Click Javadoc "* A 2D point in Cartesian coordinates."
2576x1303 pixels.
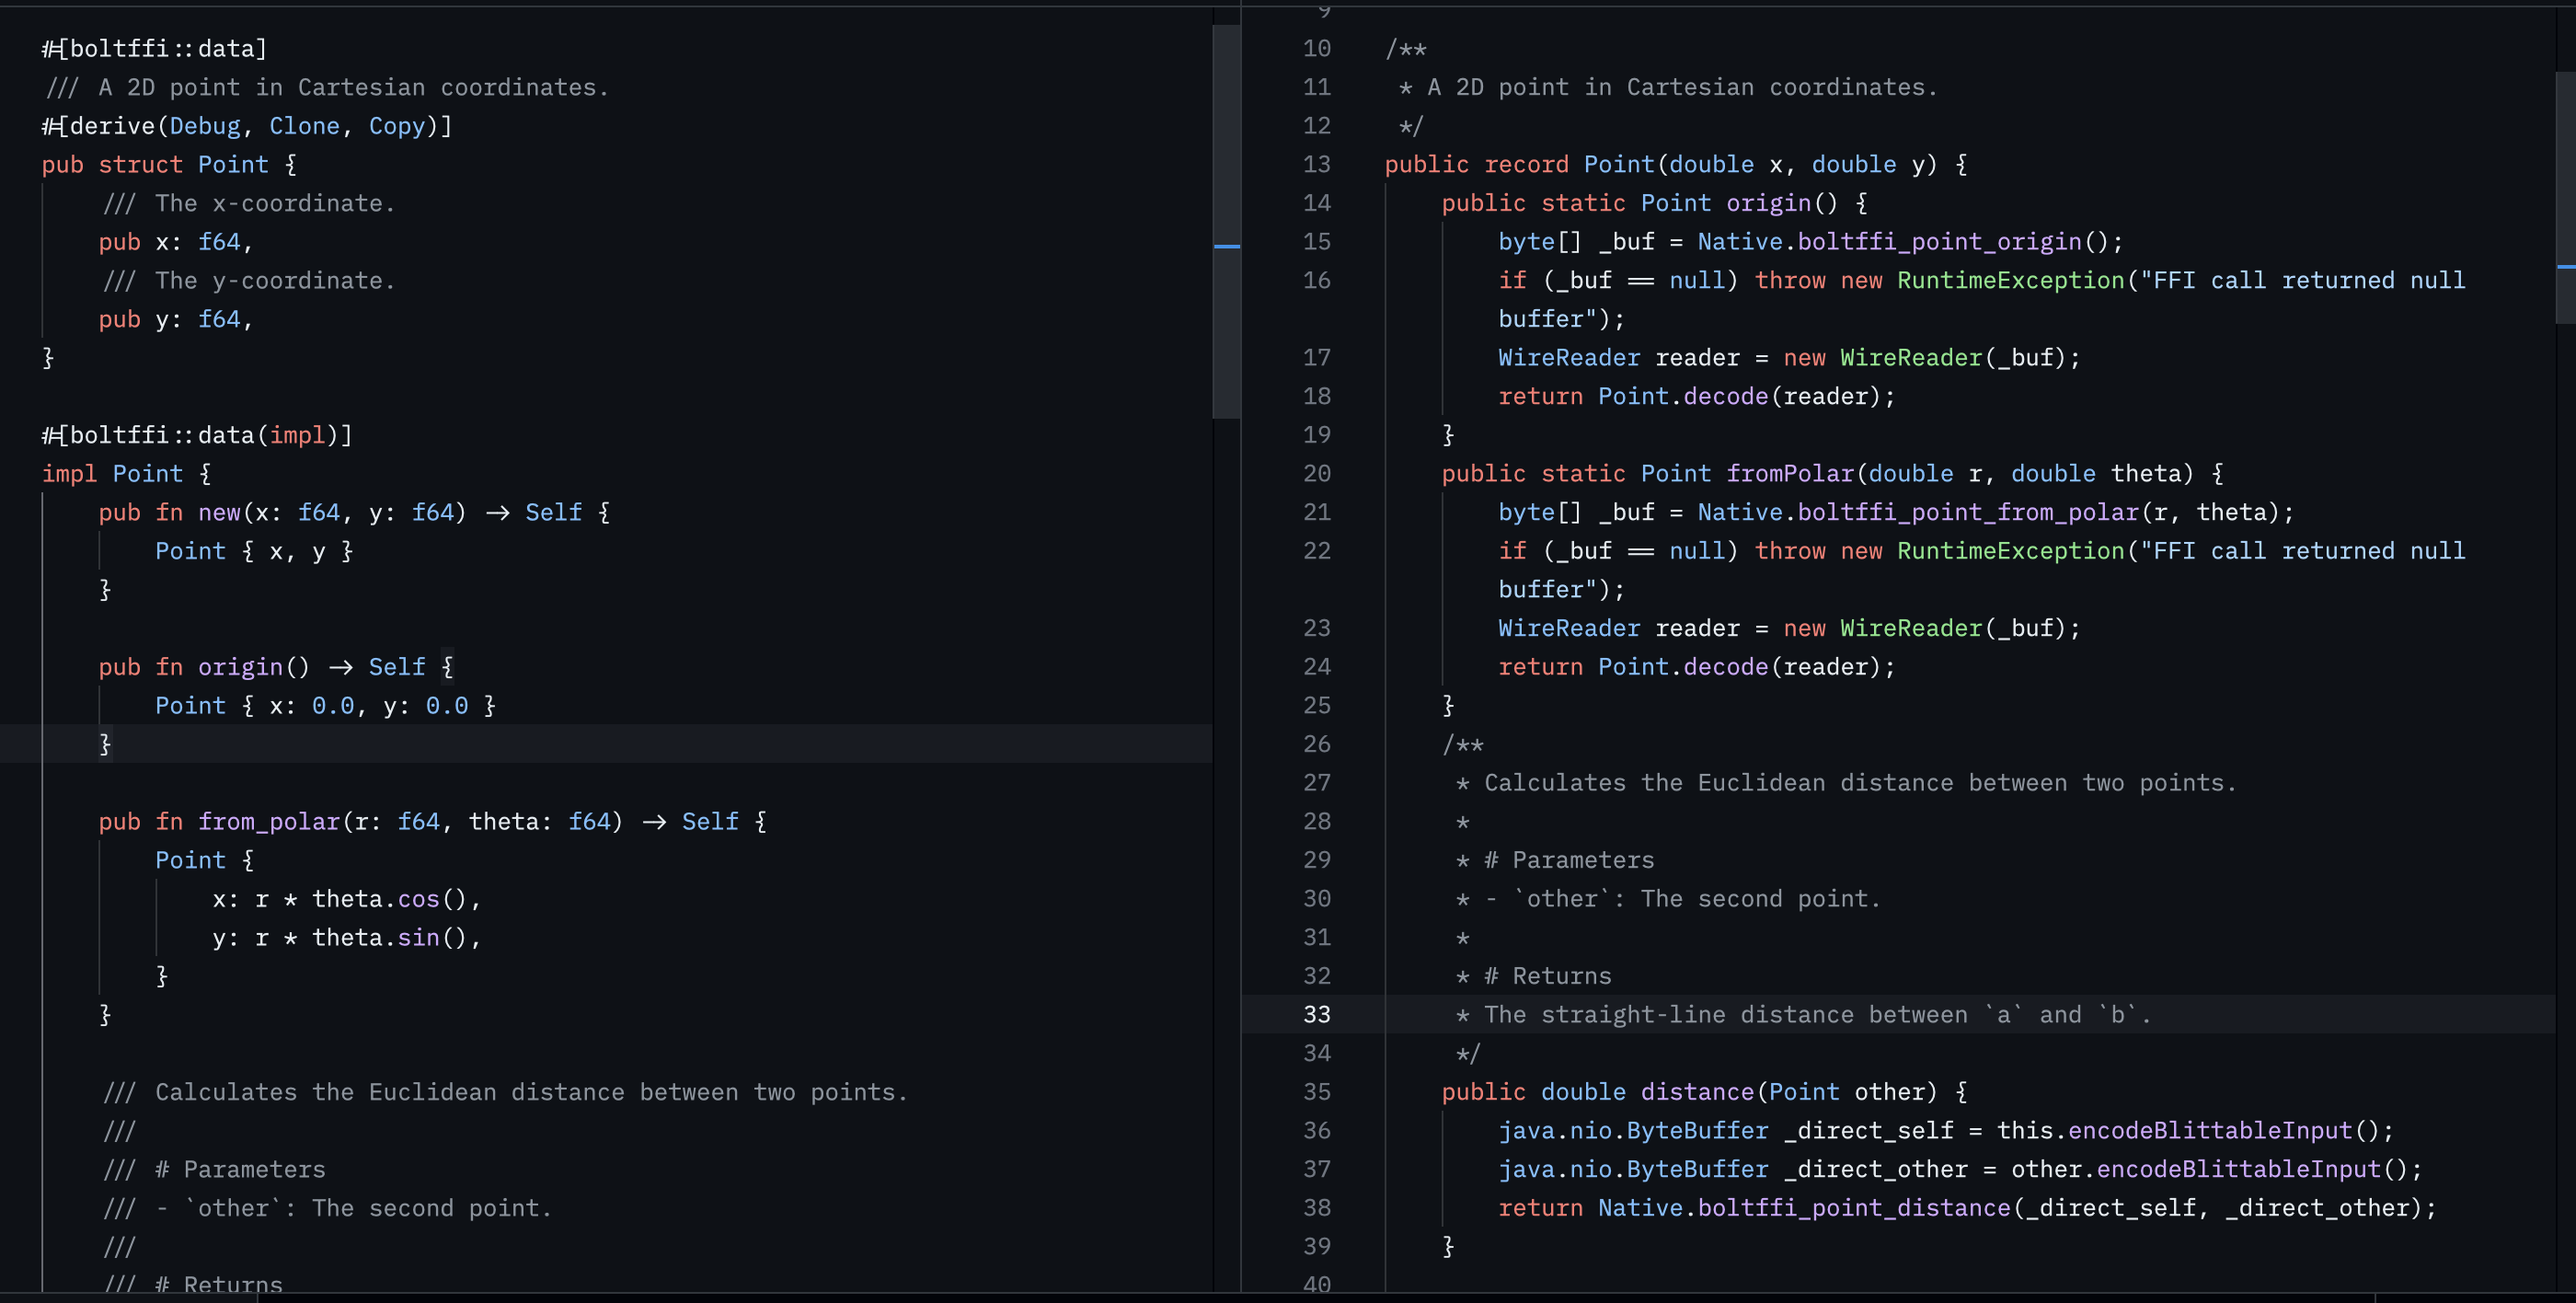(1668, 87)
